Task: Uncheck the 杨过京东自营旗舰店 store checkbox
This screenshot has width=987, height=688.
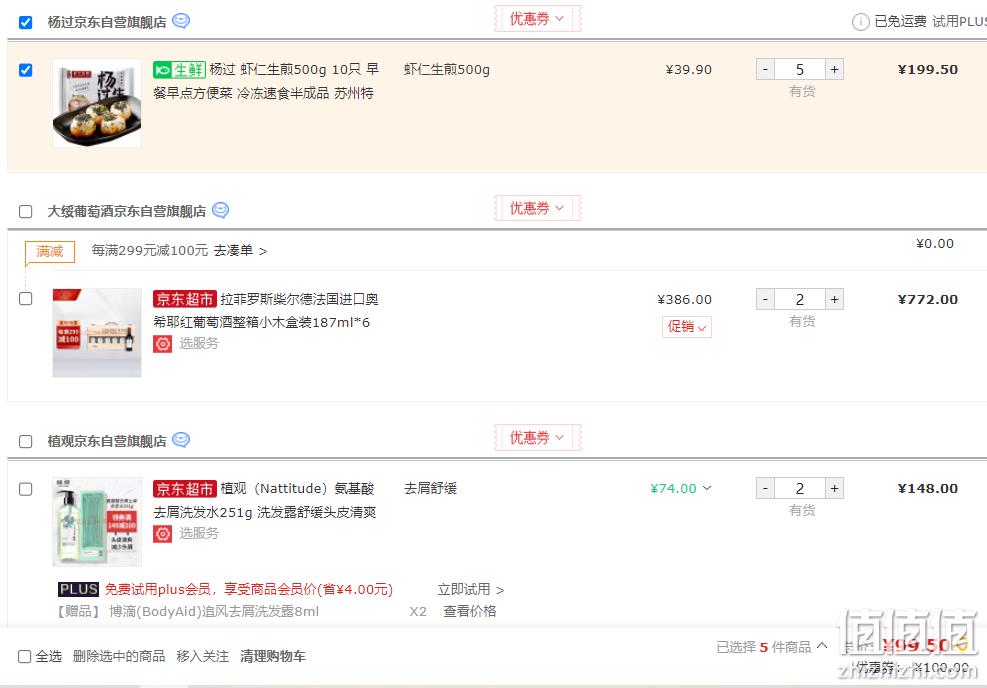Action: (x=25, y=23)
